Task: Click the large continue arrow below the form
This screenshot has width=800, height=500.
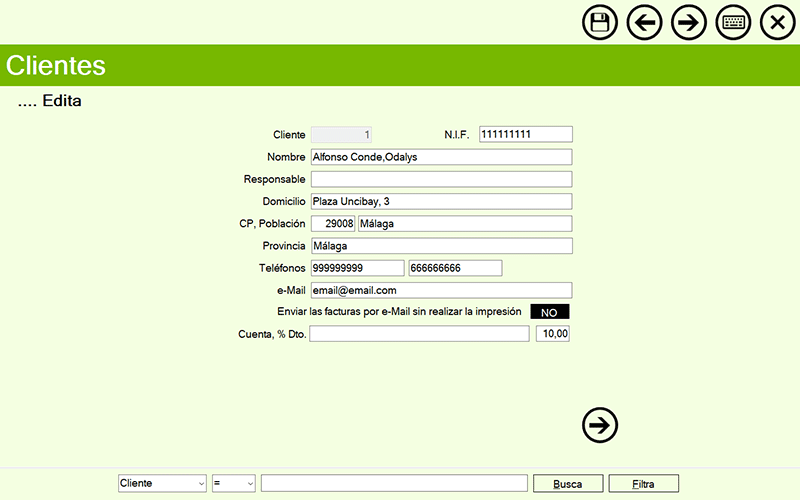Action: (x=600, y=425)
